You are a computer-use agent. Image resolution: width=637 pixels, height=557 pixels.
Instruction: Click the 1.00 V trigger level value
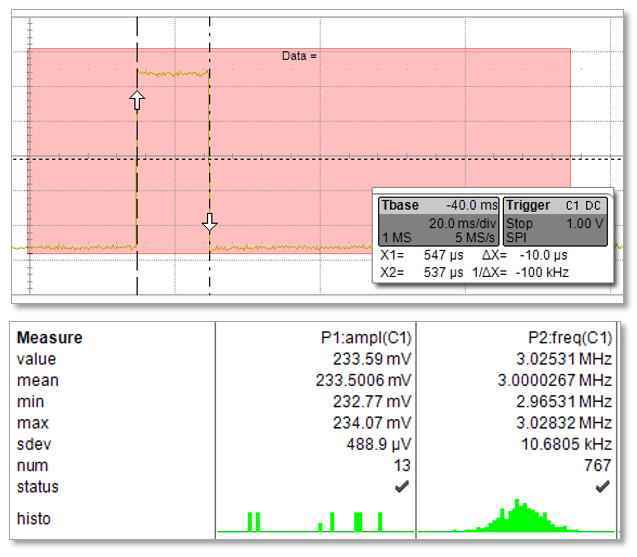point(585,223)
